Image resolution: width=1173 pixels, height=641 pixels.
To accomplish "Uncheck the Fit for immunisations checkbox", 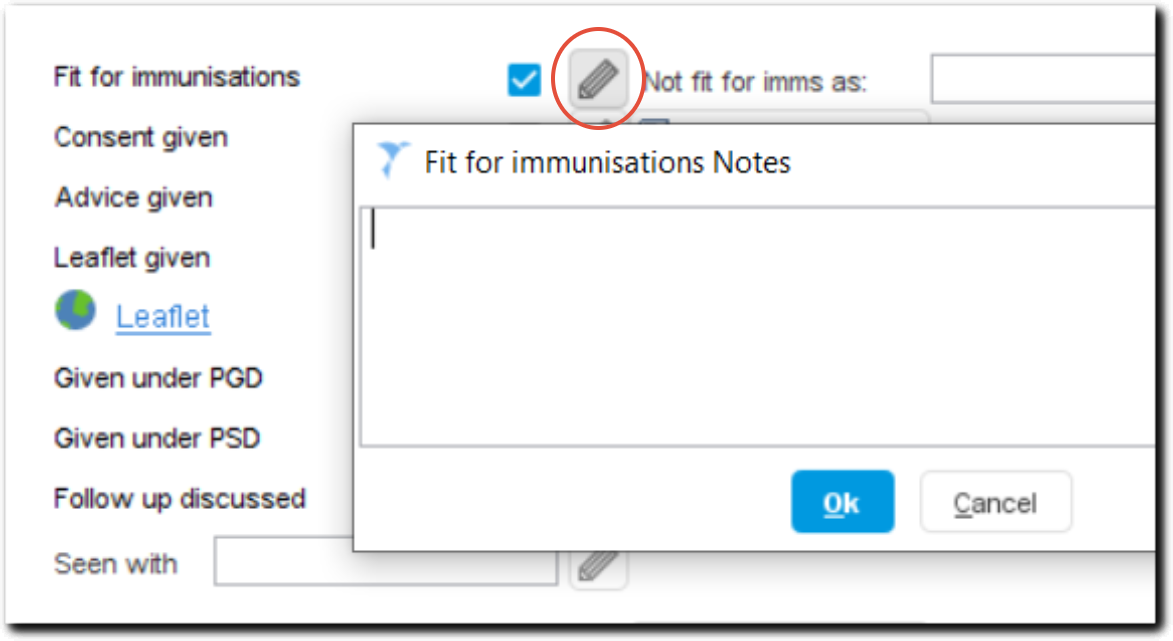I will 523,79.
